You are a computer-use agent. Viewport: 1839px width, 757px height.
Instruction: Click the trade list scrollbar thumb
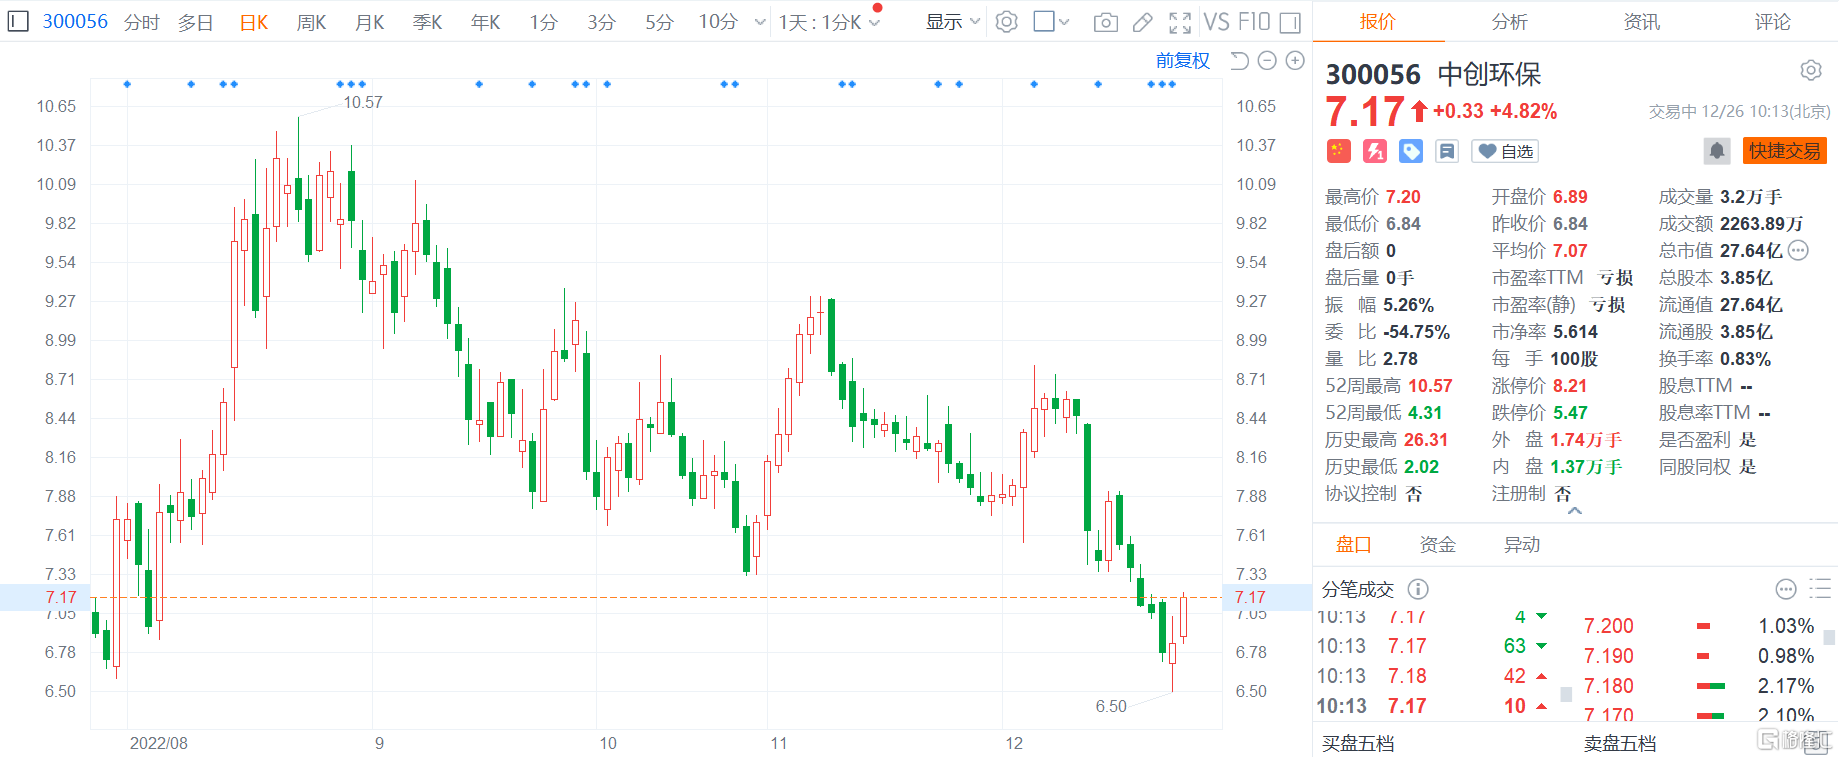click(x=1565, y=694)
